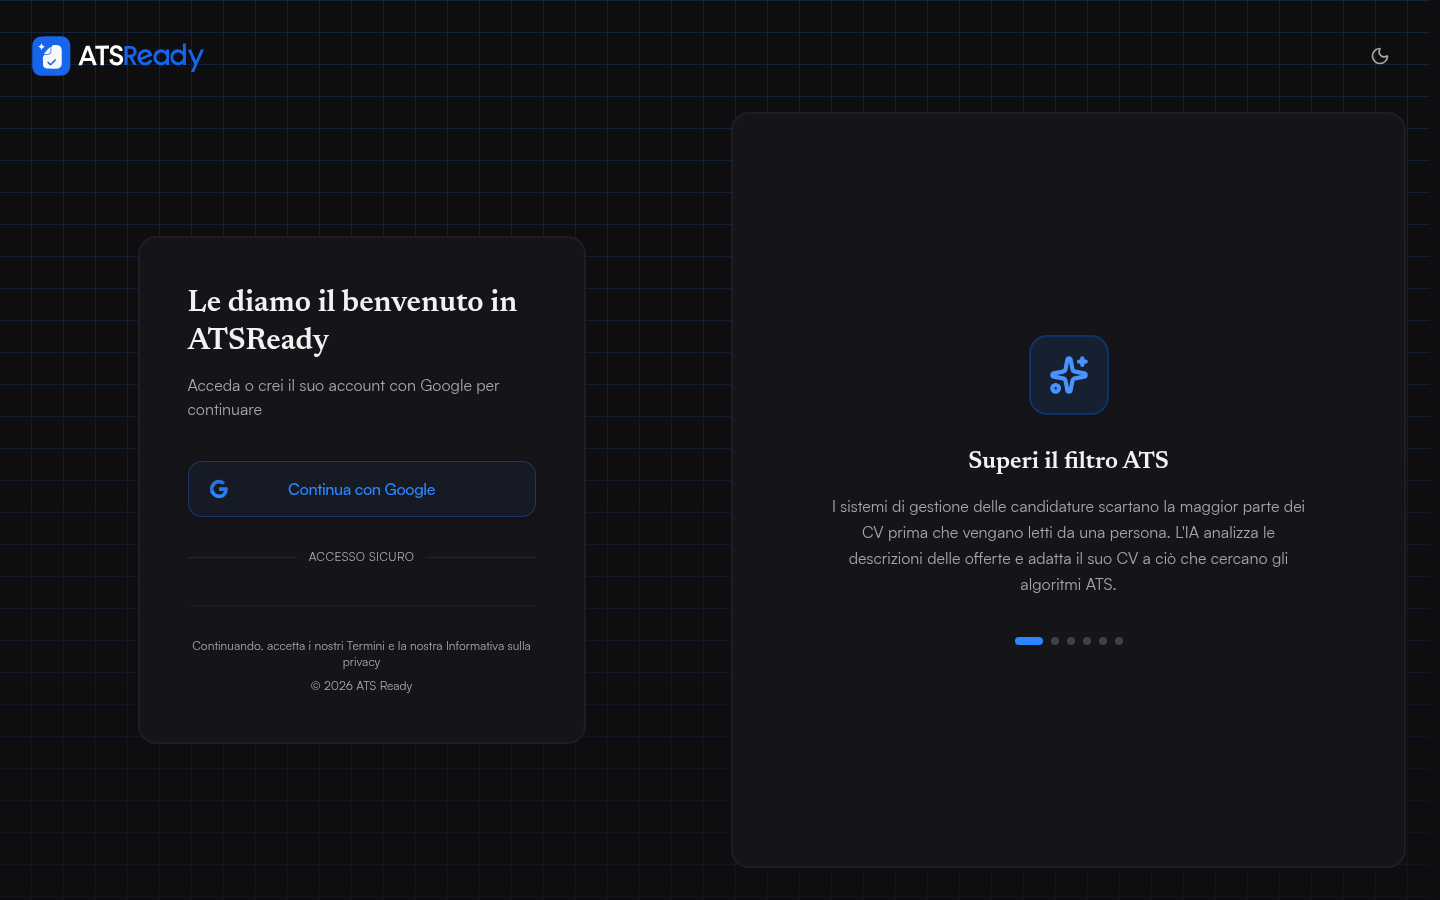This screenshot has height=900, width=1440.
Task: Click the Google G logo icon
Action: coord(219,489)
